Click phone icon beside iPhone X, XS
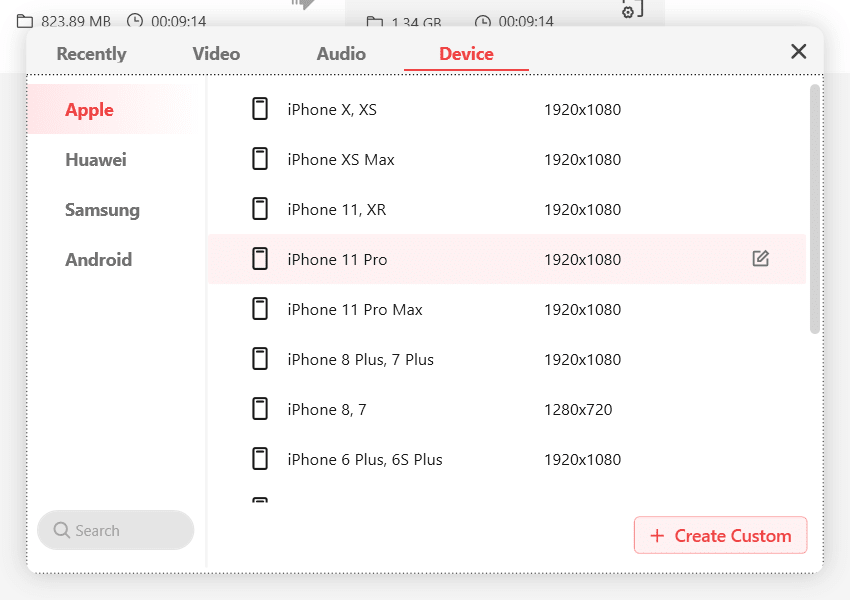This screenshot has width=850, height=600. click(260, 109)
